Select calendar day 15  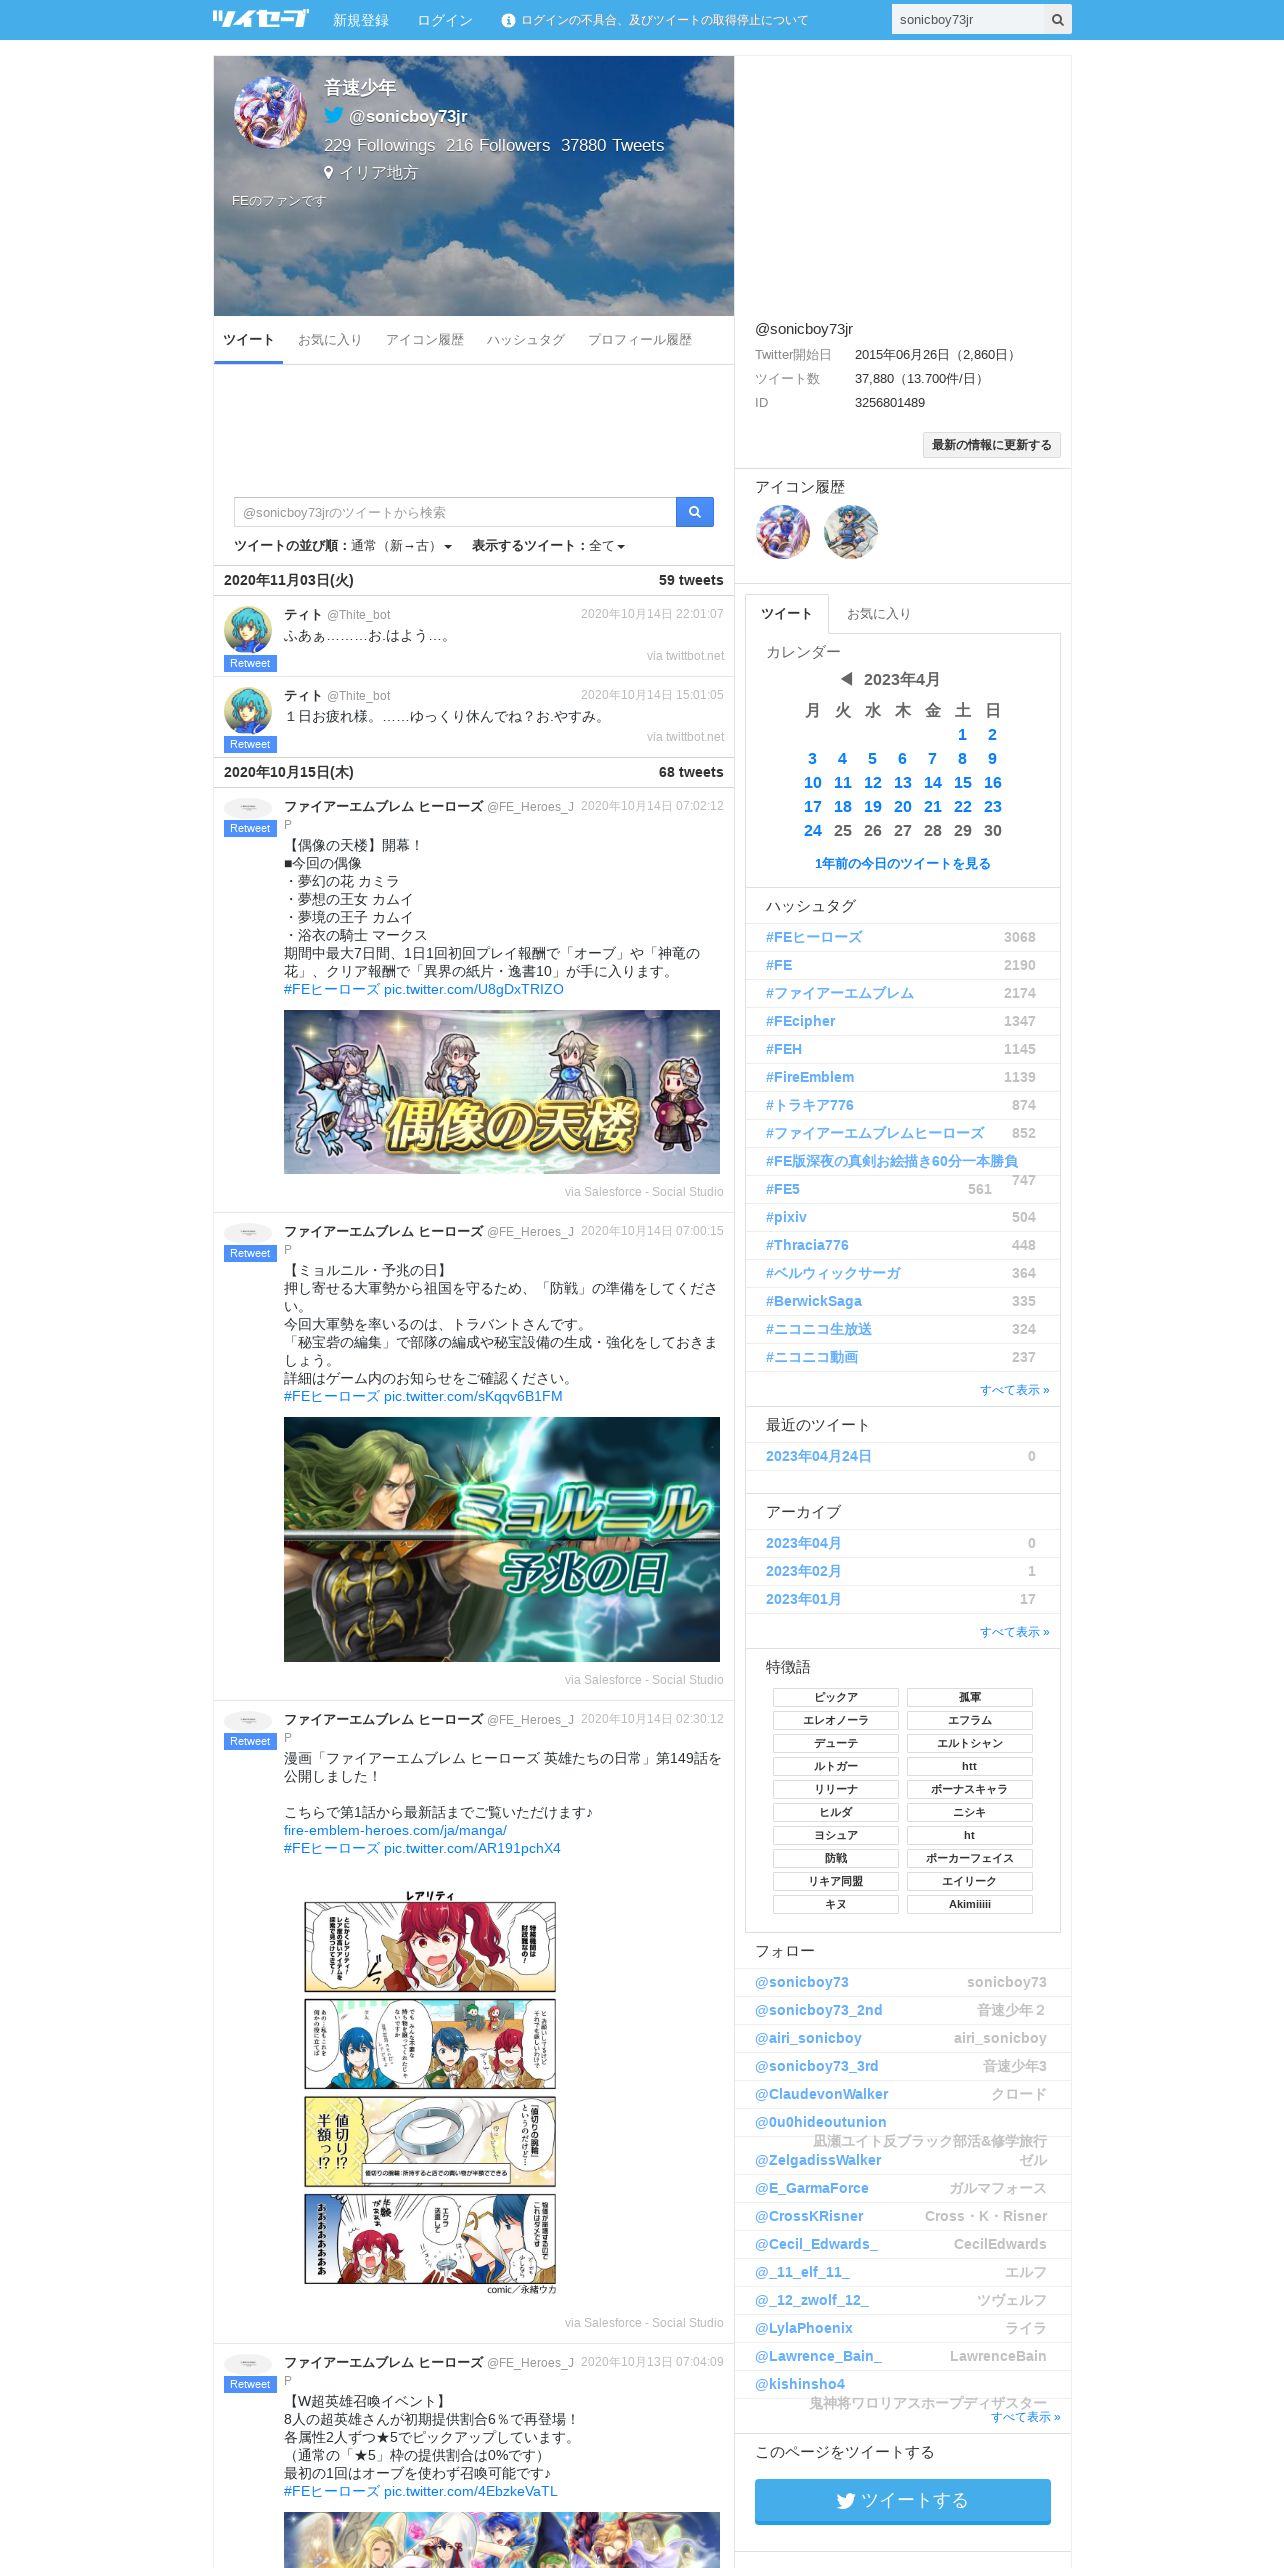pos(963,782)
